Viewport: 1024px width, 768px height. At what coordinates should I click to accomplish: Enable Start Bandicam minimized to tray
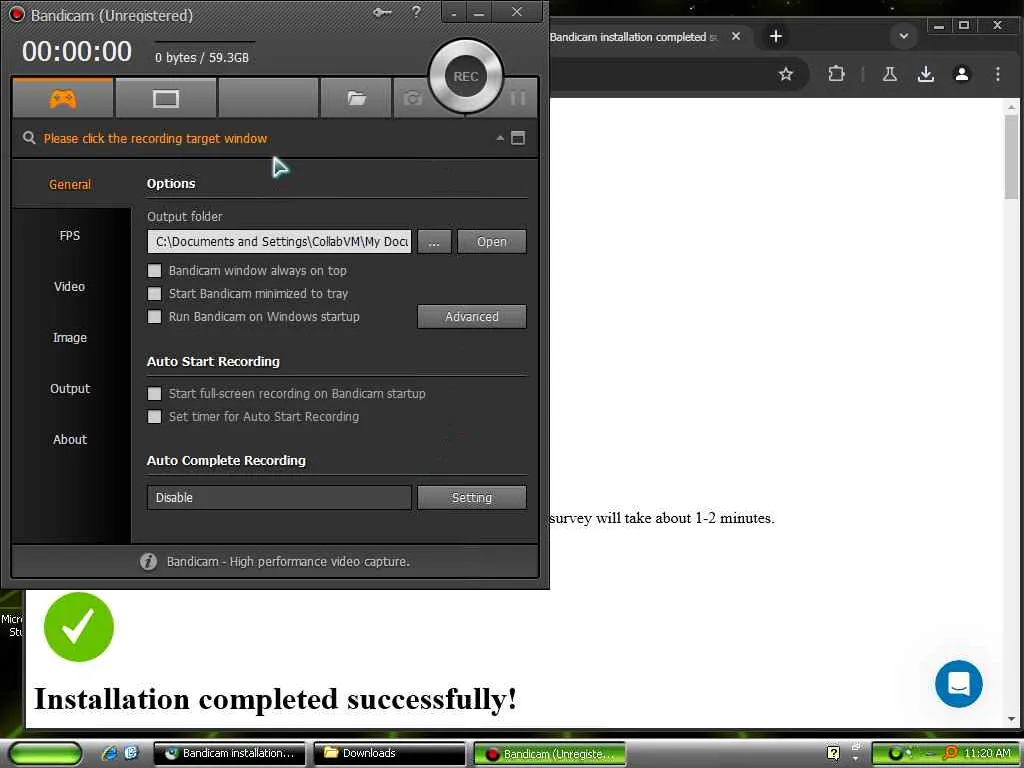(155, 293)
